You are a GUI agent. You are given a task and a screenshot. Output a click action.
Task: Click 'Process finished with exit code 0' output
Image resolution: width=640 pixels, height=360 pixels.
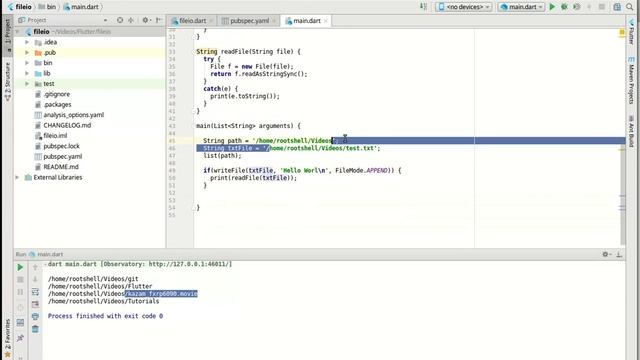105,316
